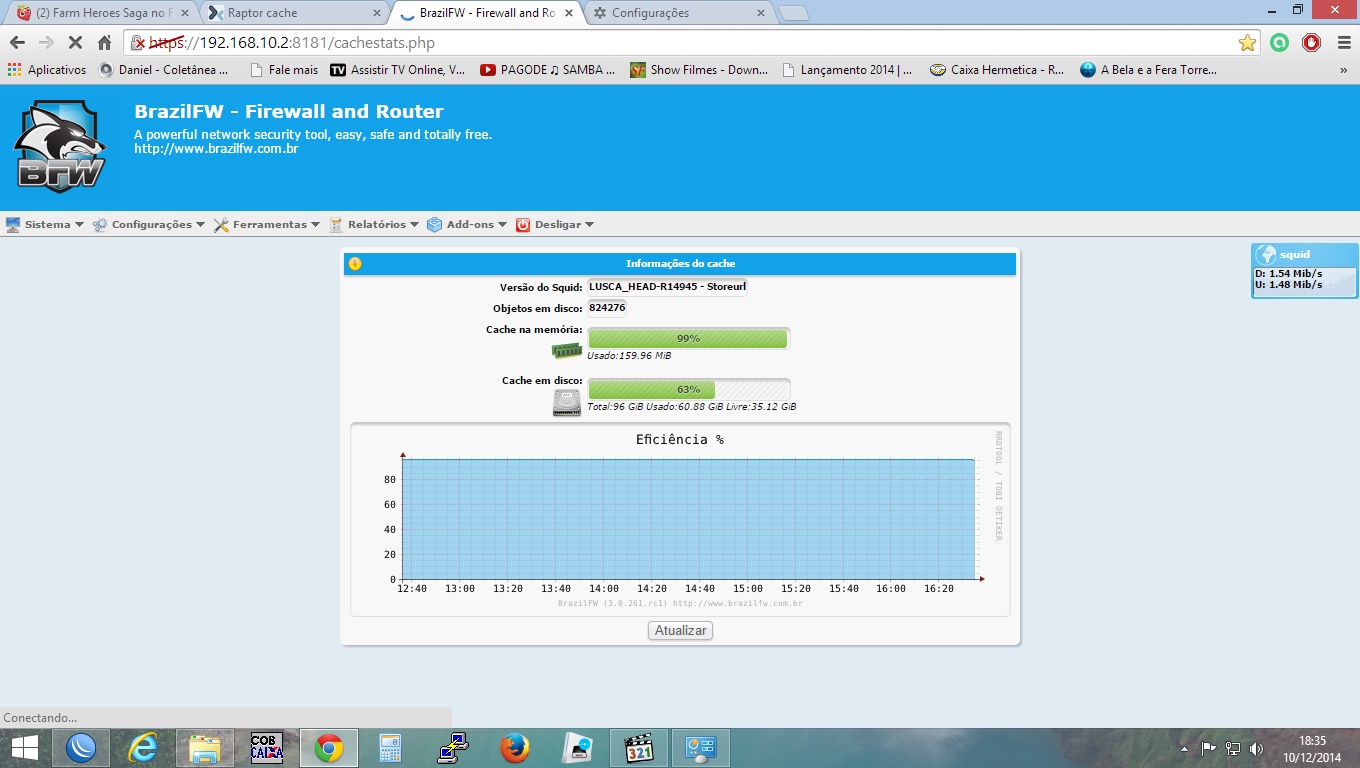Viewport: 1360px width, 768px height.
Task: Launch Internet Explorer from the taskbar
Action: point(143,748)
